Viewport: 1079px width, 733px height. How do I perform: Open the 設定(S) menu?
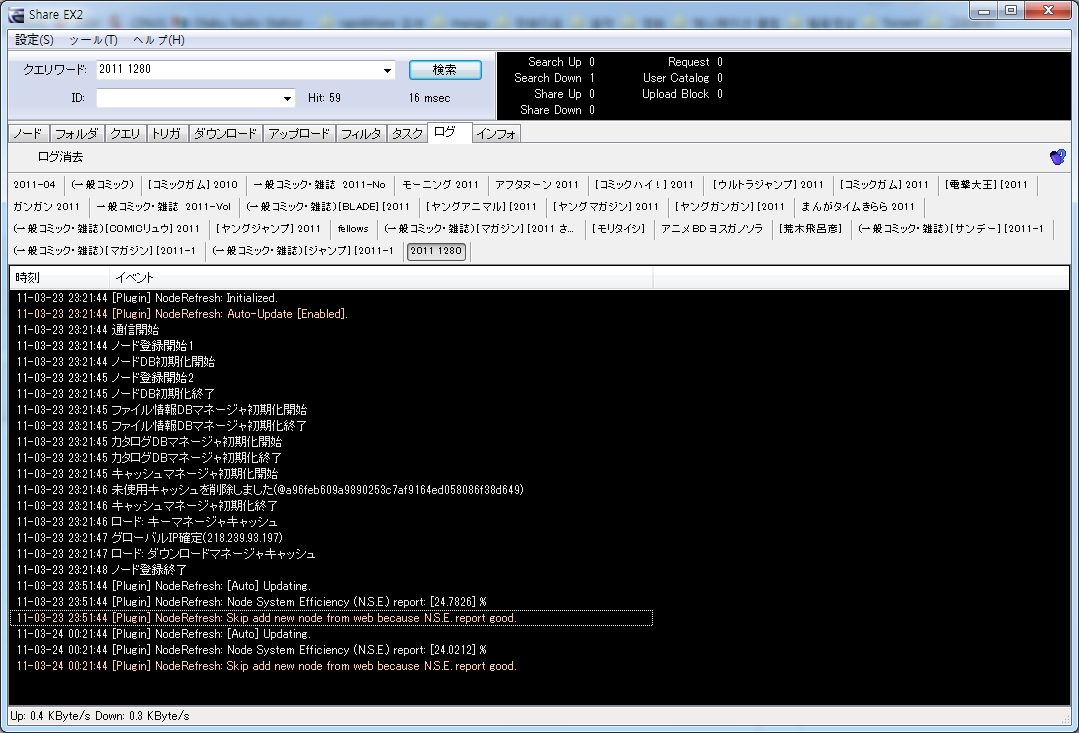point(34,40)
